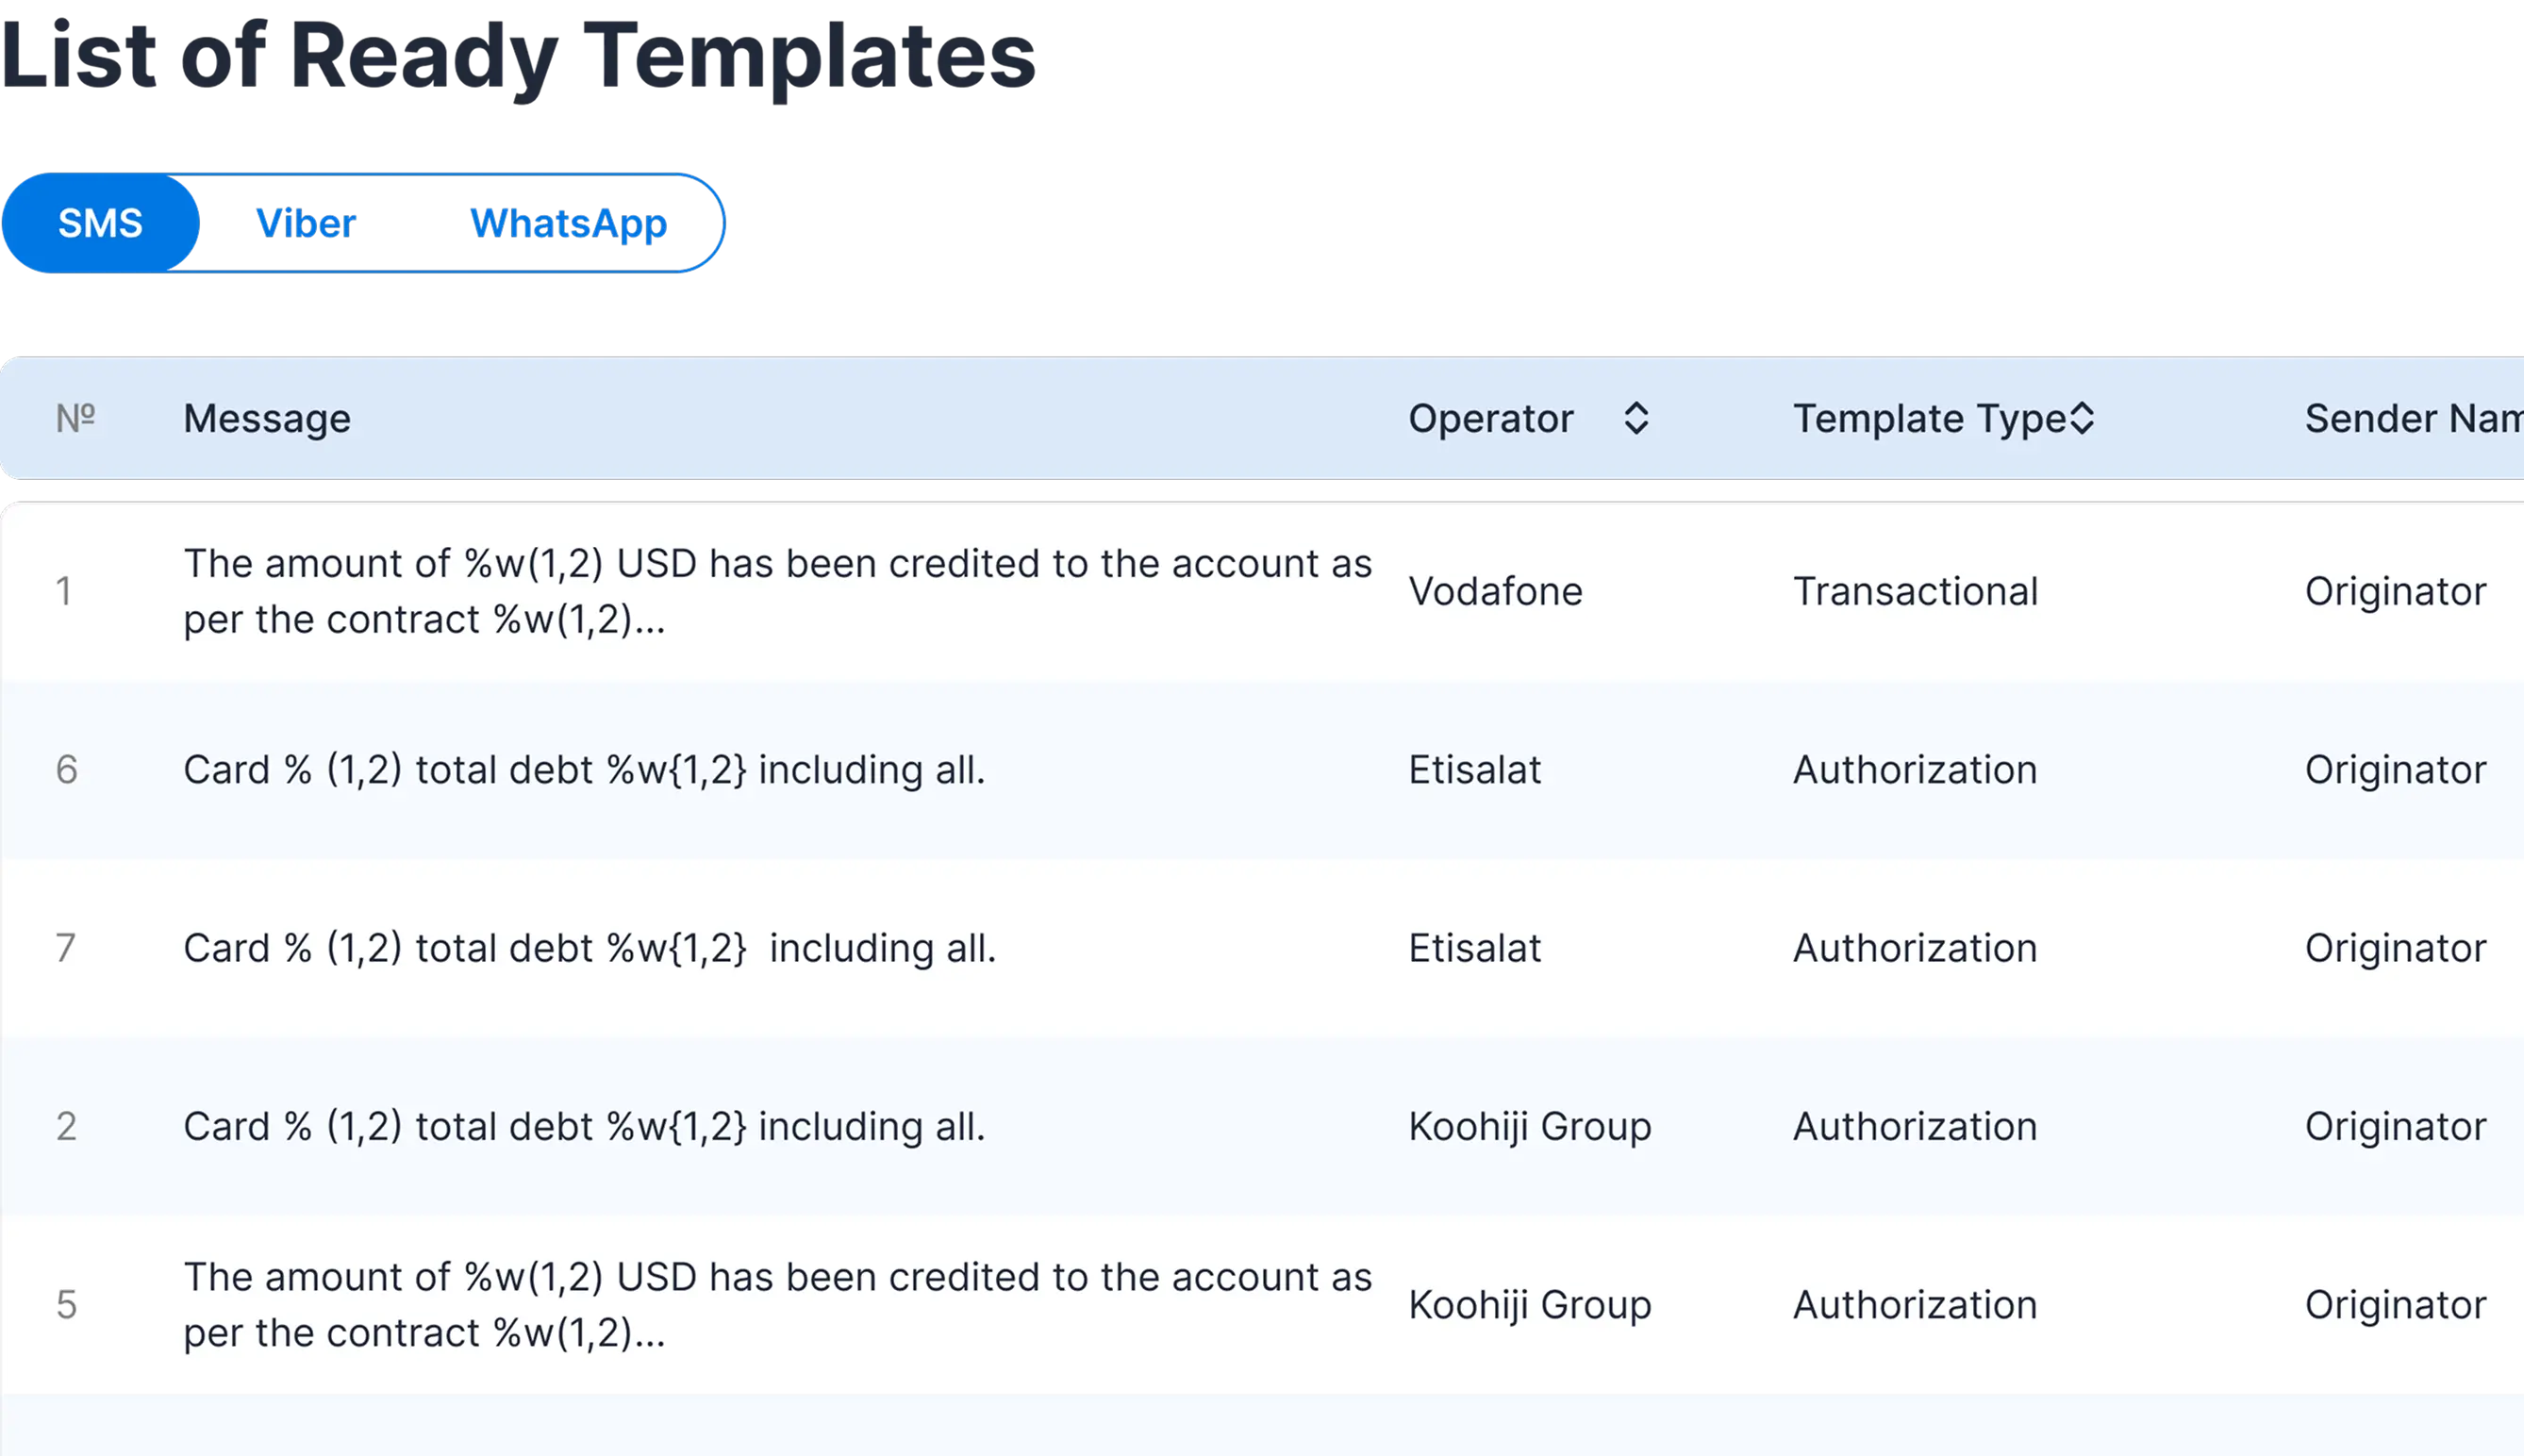The image size is (2524, 1456).
Task: Select the SMS tab
Action: pos(100,223)
